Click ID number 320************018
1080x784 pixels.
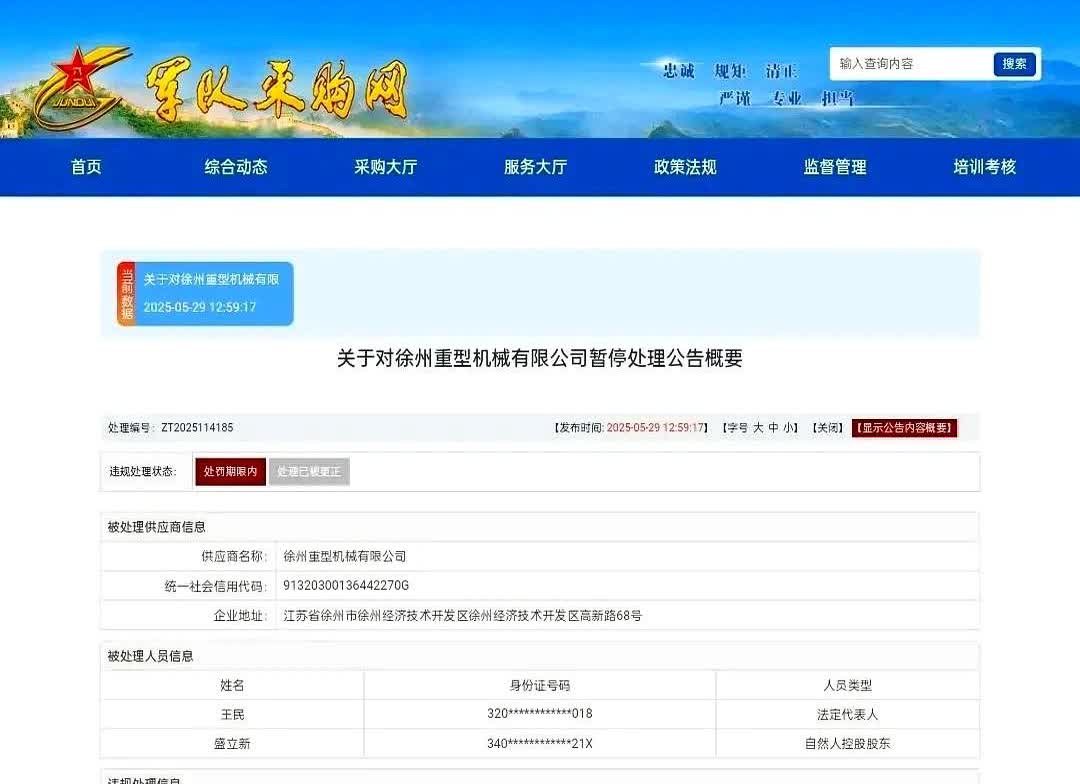point(539,714)
